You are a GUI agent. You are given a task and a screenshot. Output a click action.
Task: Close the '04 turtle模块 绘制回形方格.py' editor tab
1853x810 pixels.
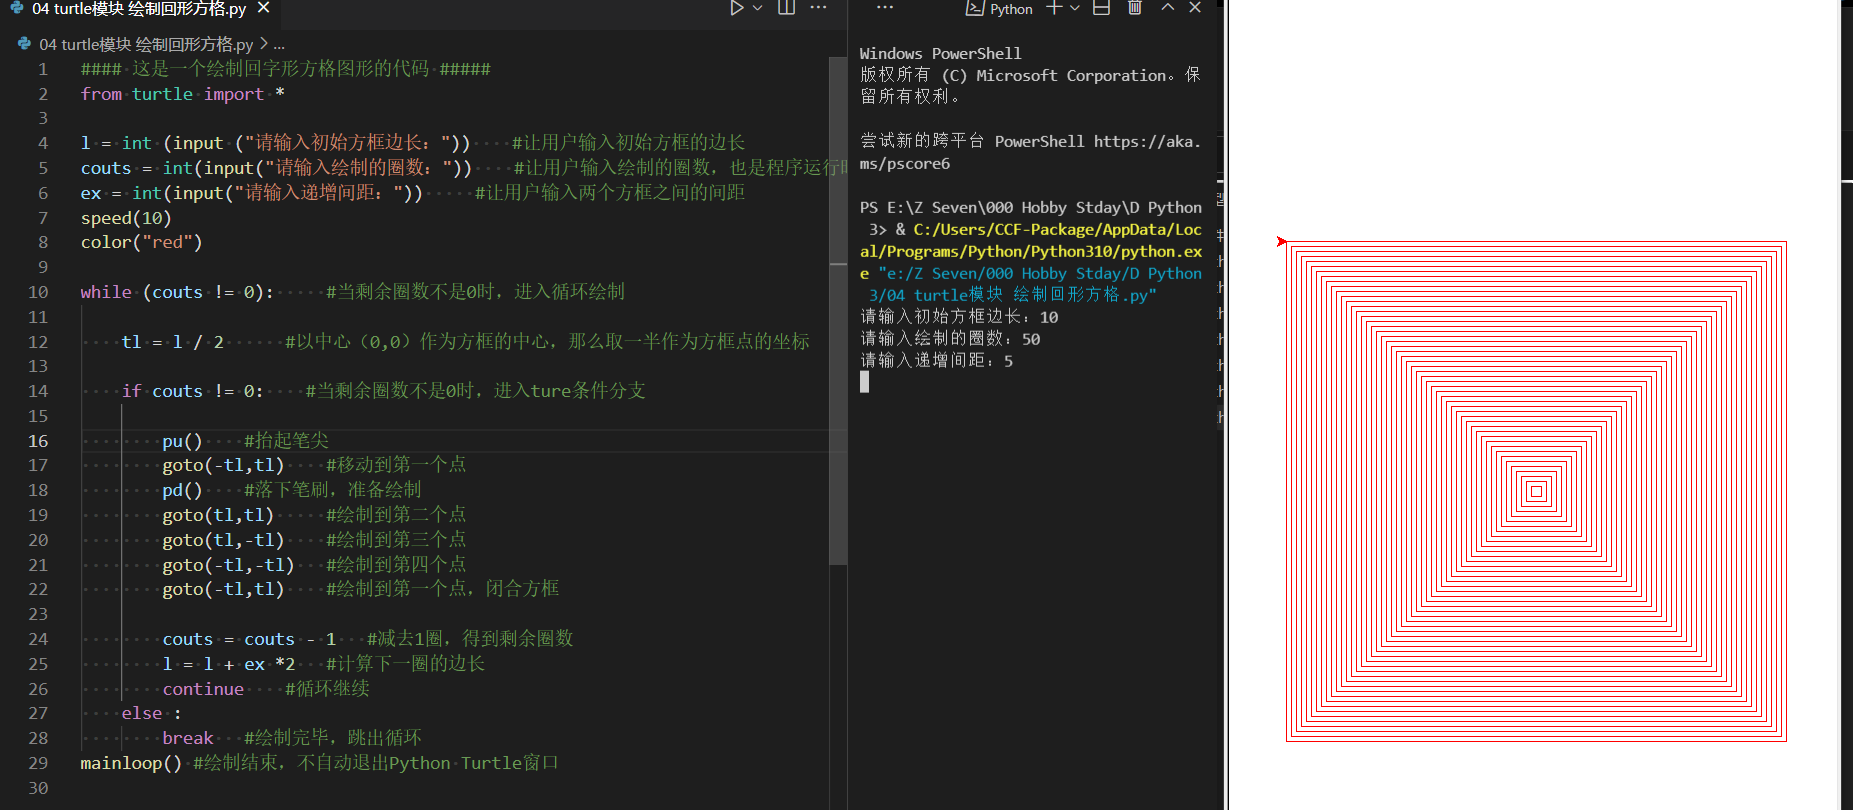tap(263, 8)
